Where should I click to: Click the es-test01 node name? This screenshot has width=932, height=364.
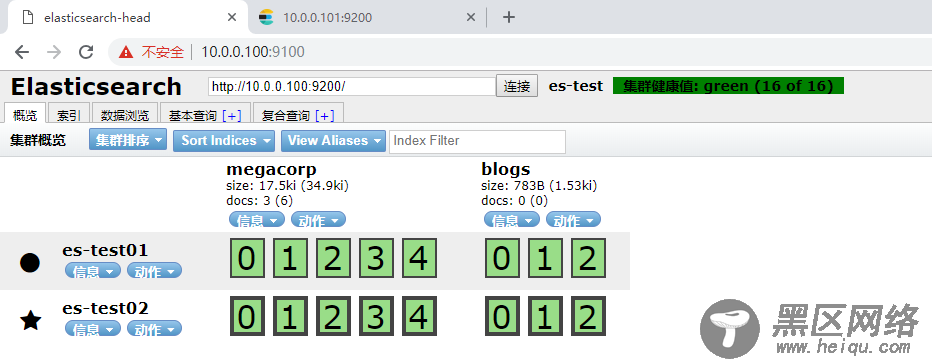click(105, 250)
